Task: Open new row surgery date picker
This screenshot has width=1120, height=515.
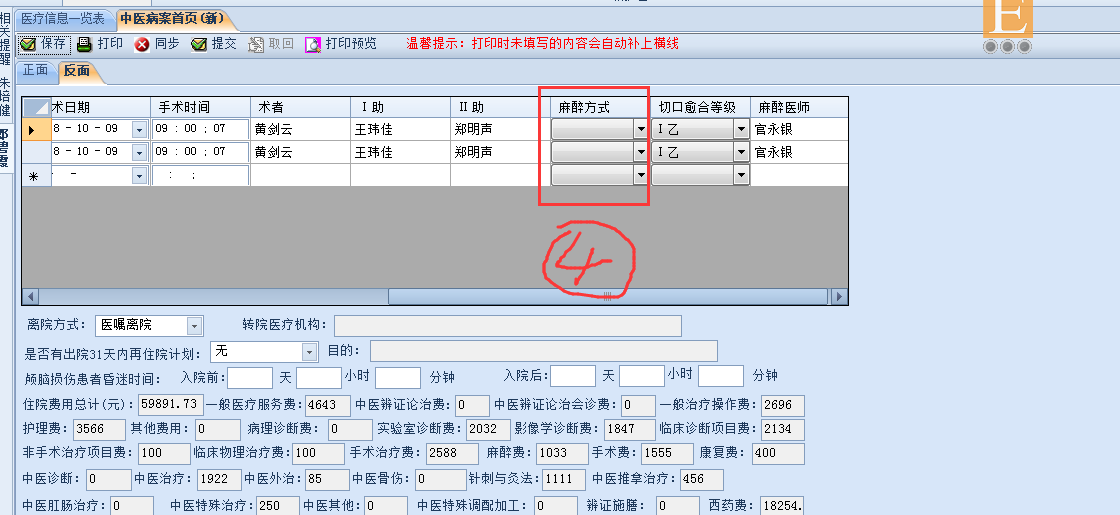Action: click(139, 176)
